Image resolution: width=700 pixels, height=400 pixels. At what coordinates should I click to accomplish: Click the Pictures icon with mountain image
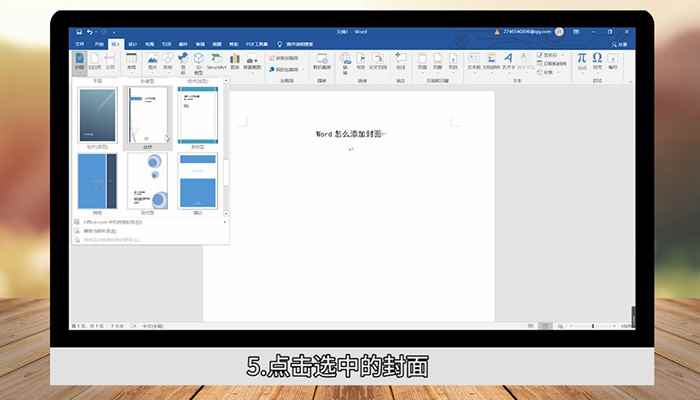[x=152, y=62]
